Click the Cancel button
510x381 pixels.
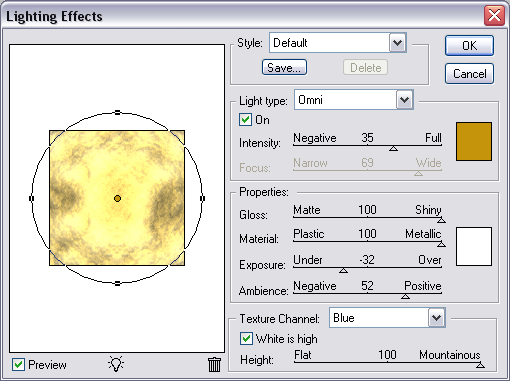tap(469, 74)
